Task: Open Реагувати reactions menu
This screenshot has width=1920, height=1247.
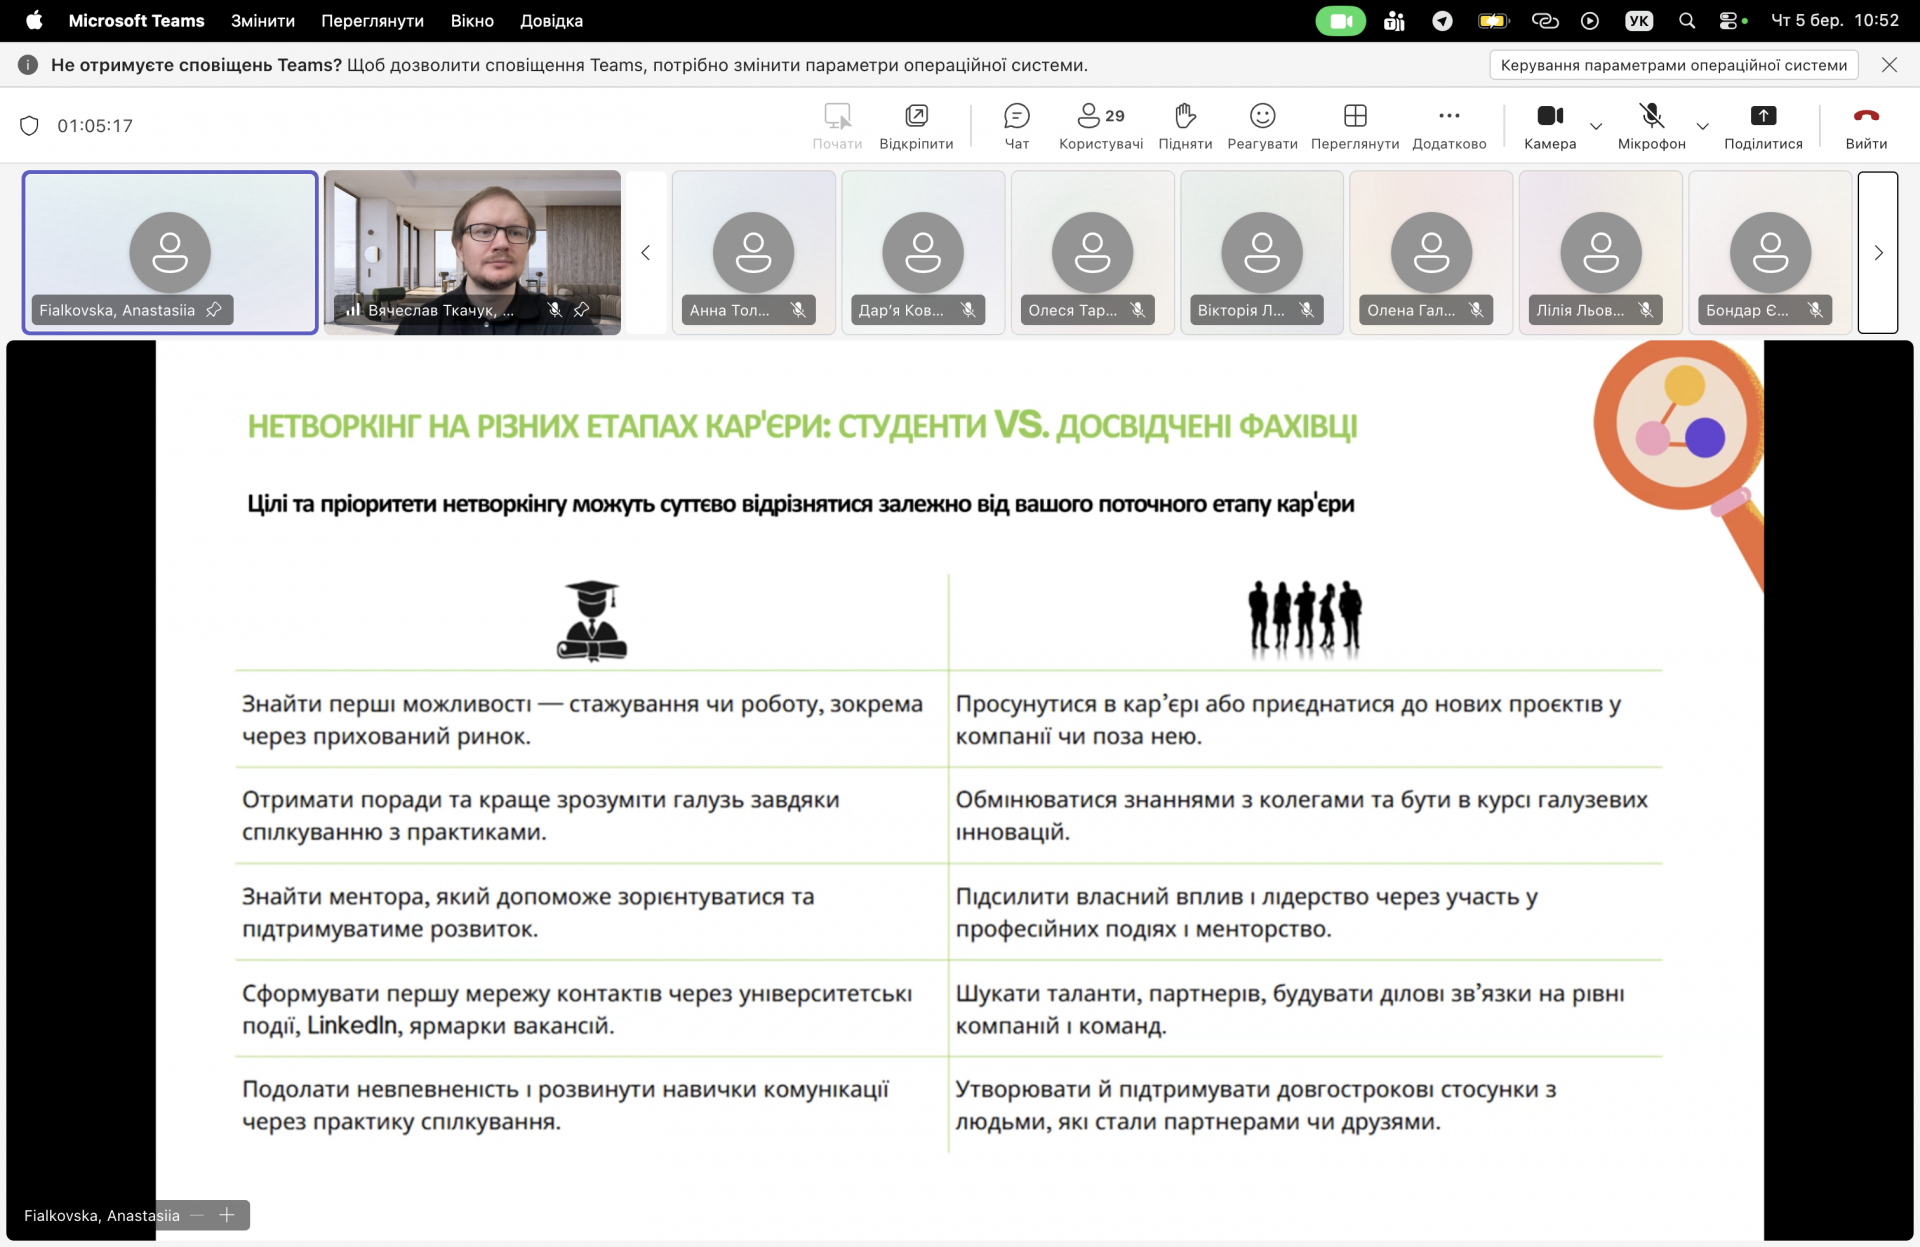Action: click(1262, 126)
